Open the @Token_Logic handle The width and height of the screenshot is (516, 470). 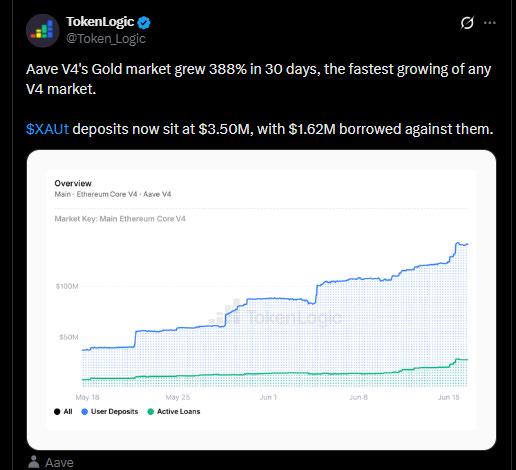pos(106,39)
